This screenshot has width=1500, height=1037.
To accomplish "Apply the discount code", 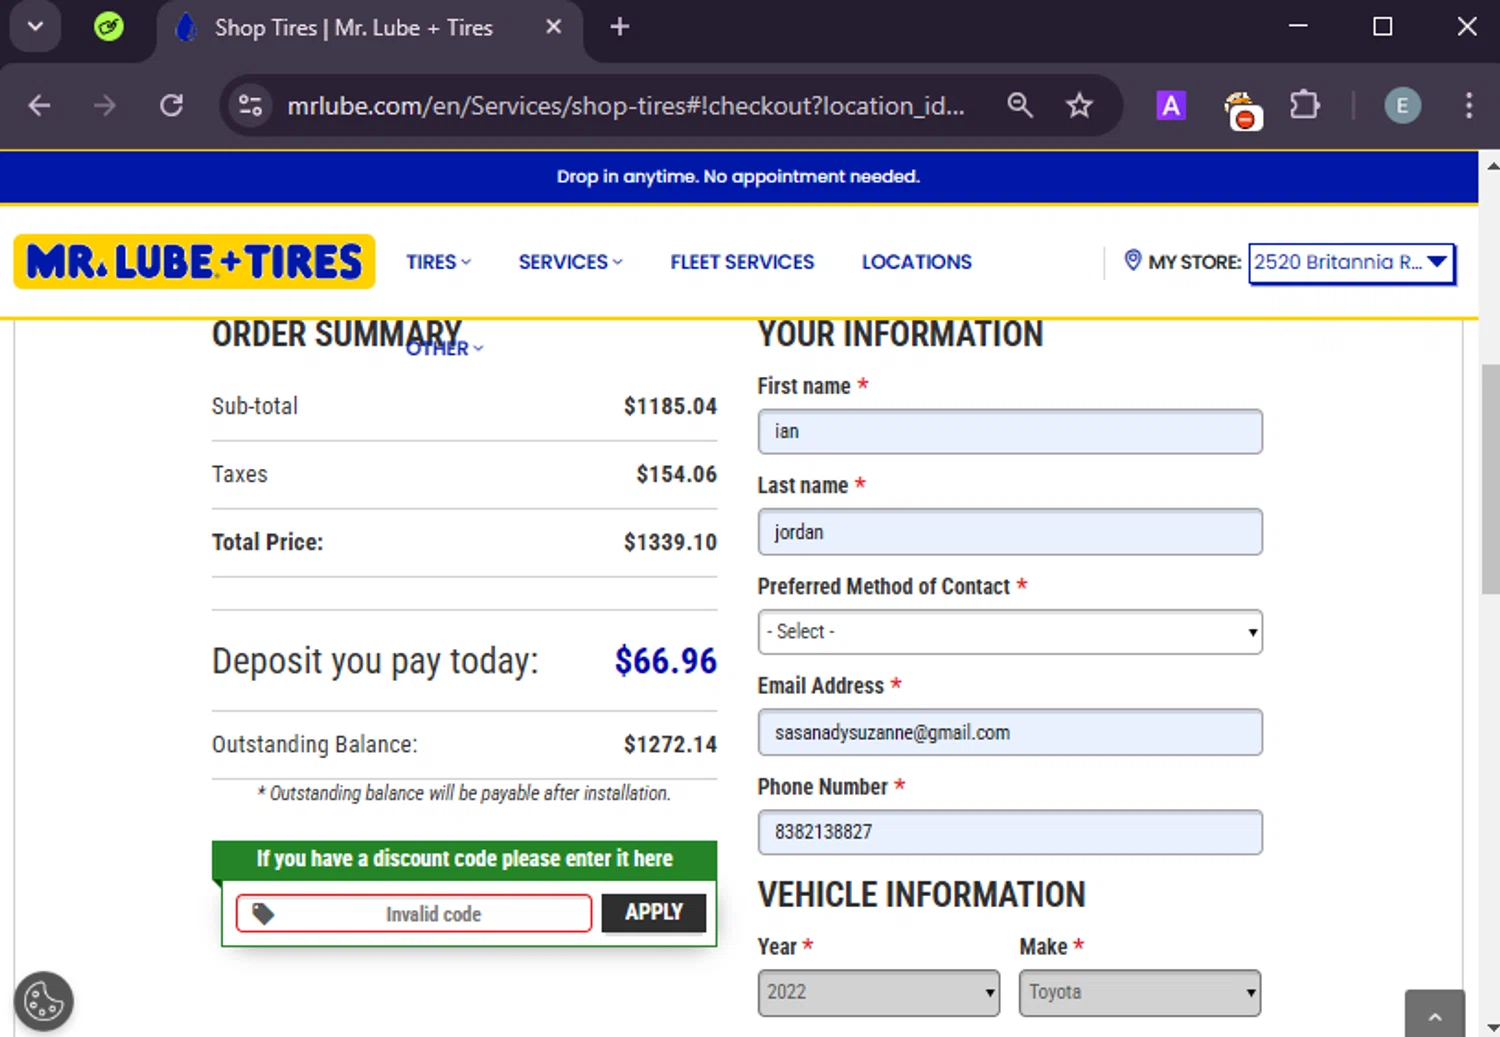I will click(654, 913).
